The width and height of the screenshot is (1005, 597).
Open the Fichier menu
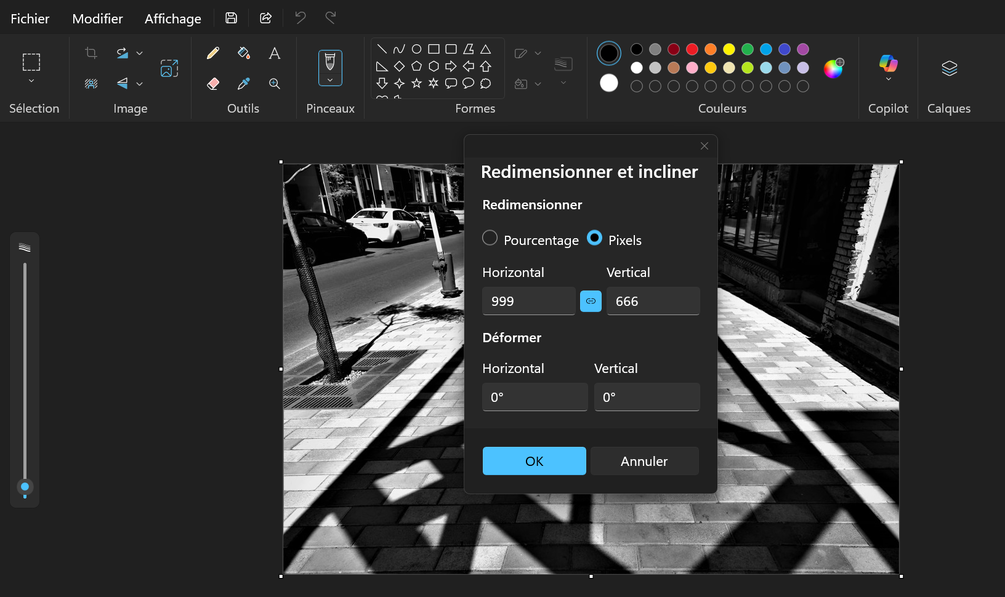coord(29,19)
